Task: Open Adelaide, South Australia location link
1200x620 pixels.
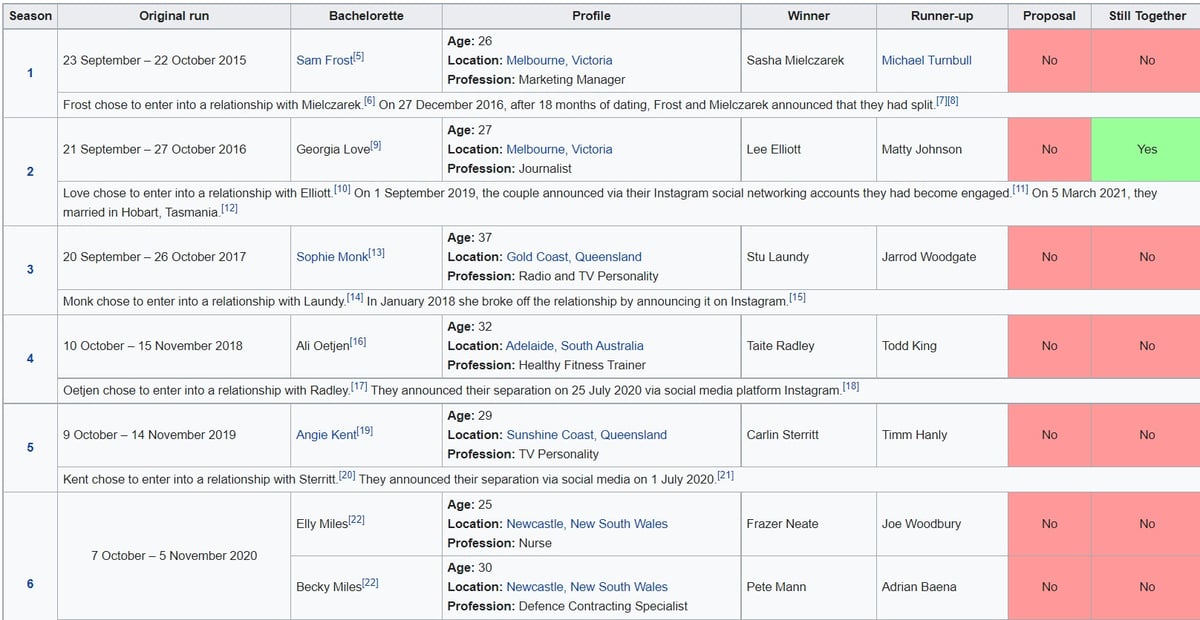Action: pyautogui.click(x=574, y=346)
